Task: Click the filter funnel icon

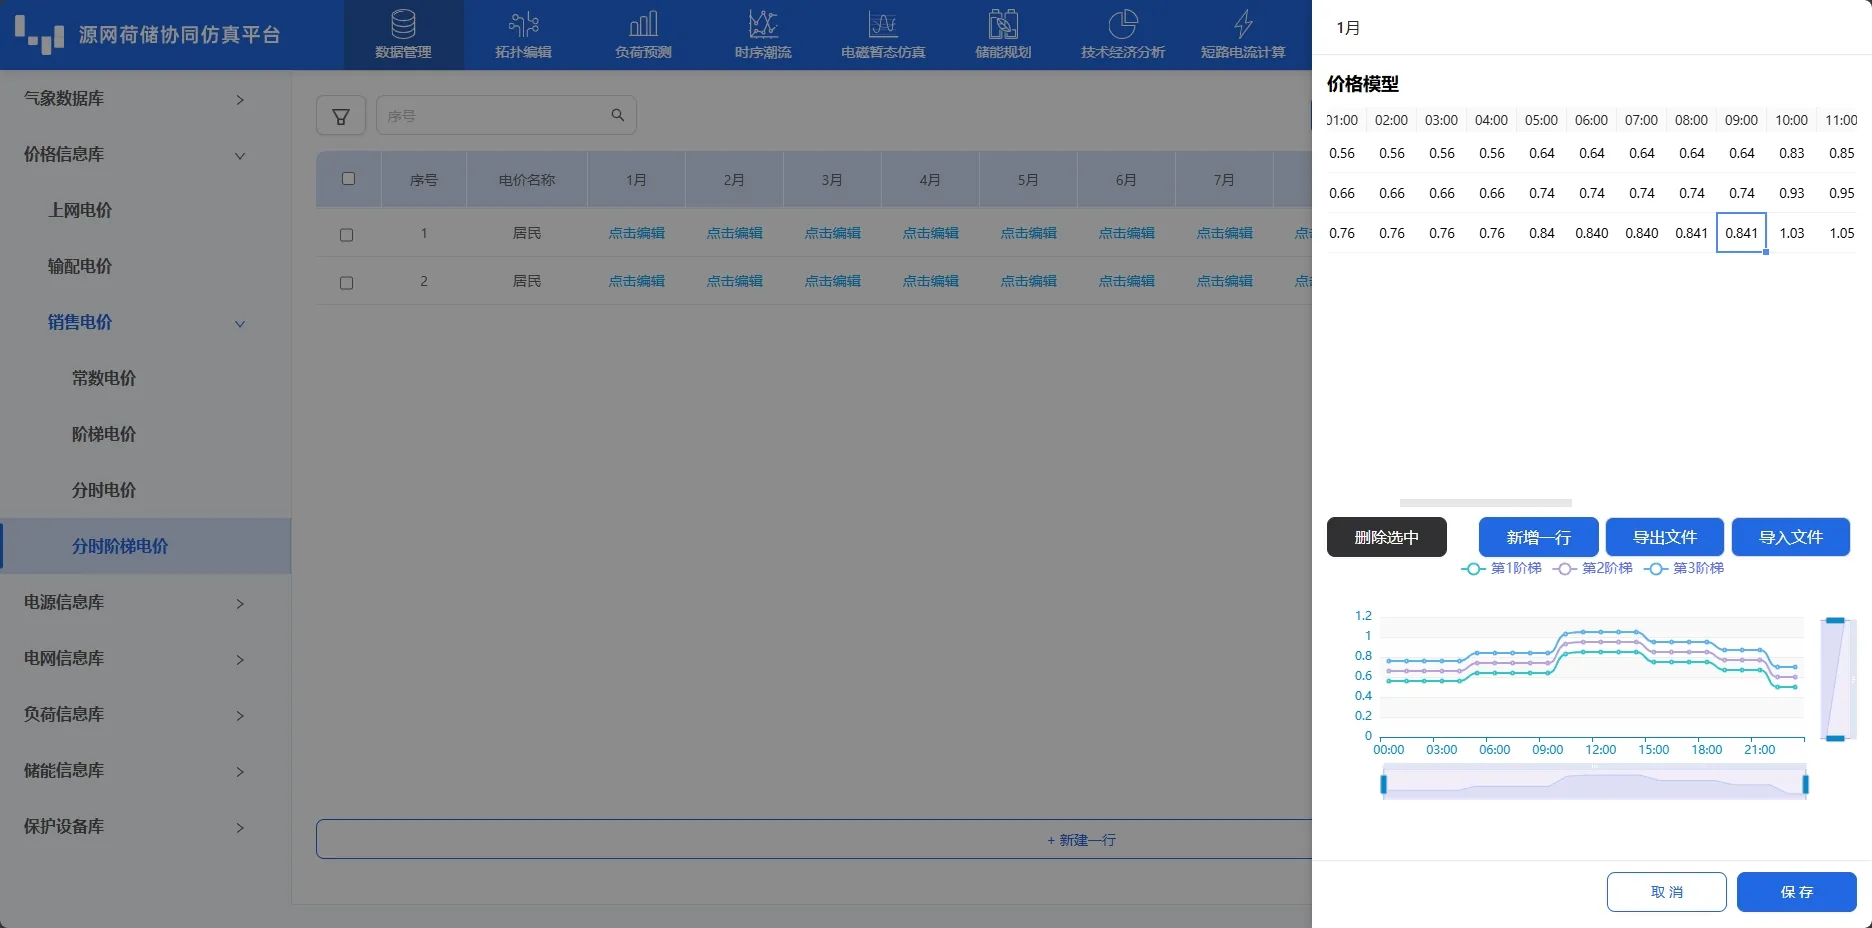Action: pyautogui.click(x=341, y=116)
